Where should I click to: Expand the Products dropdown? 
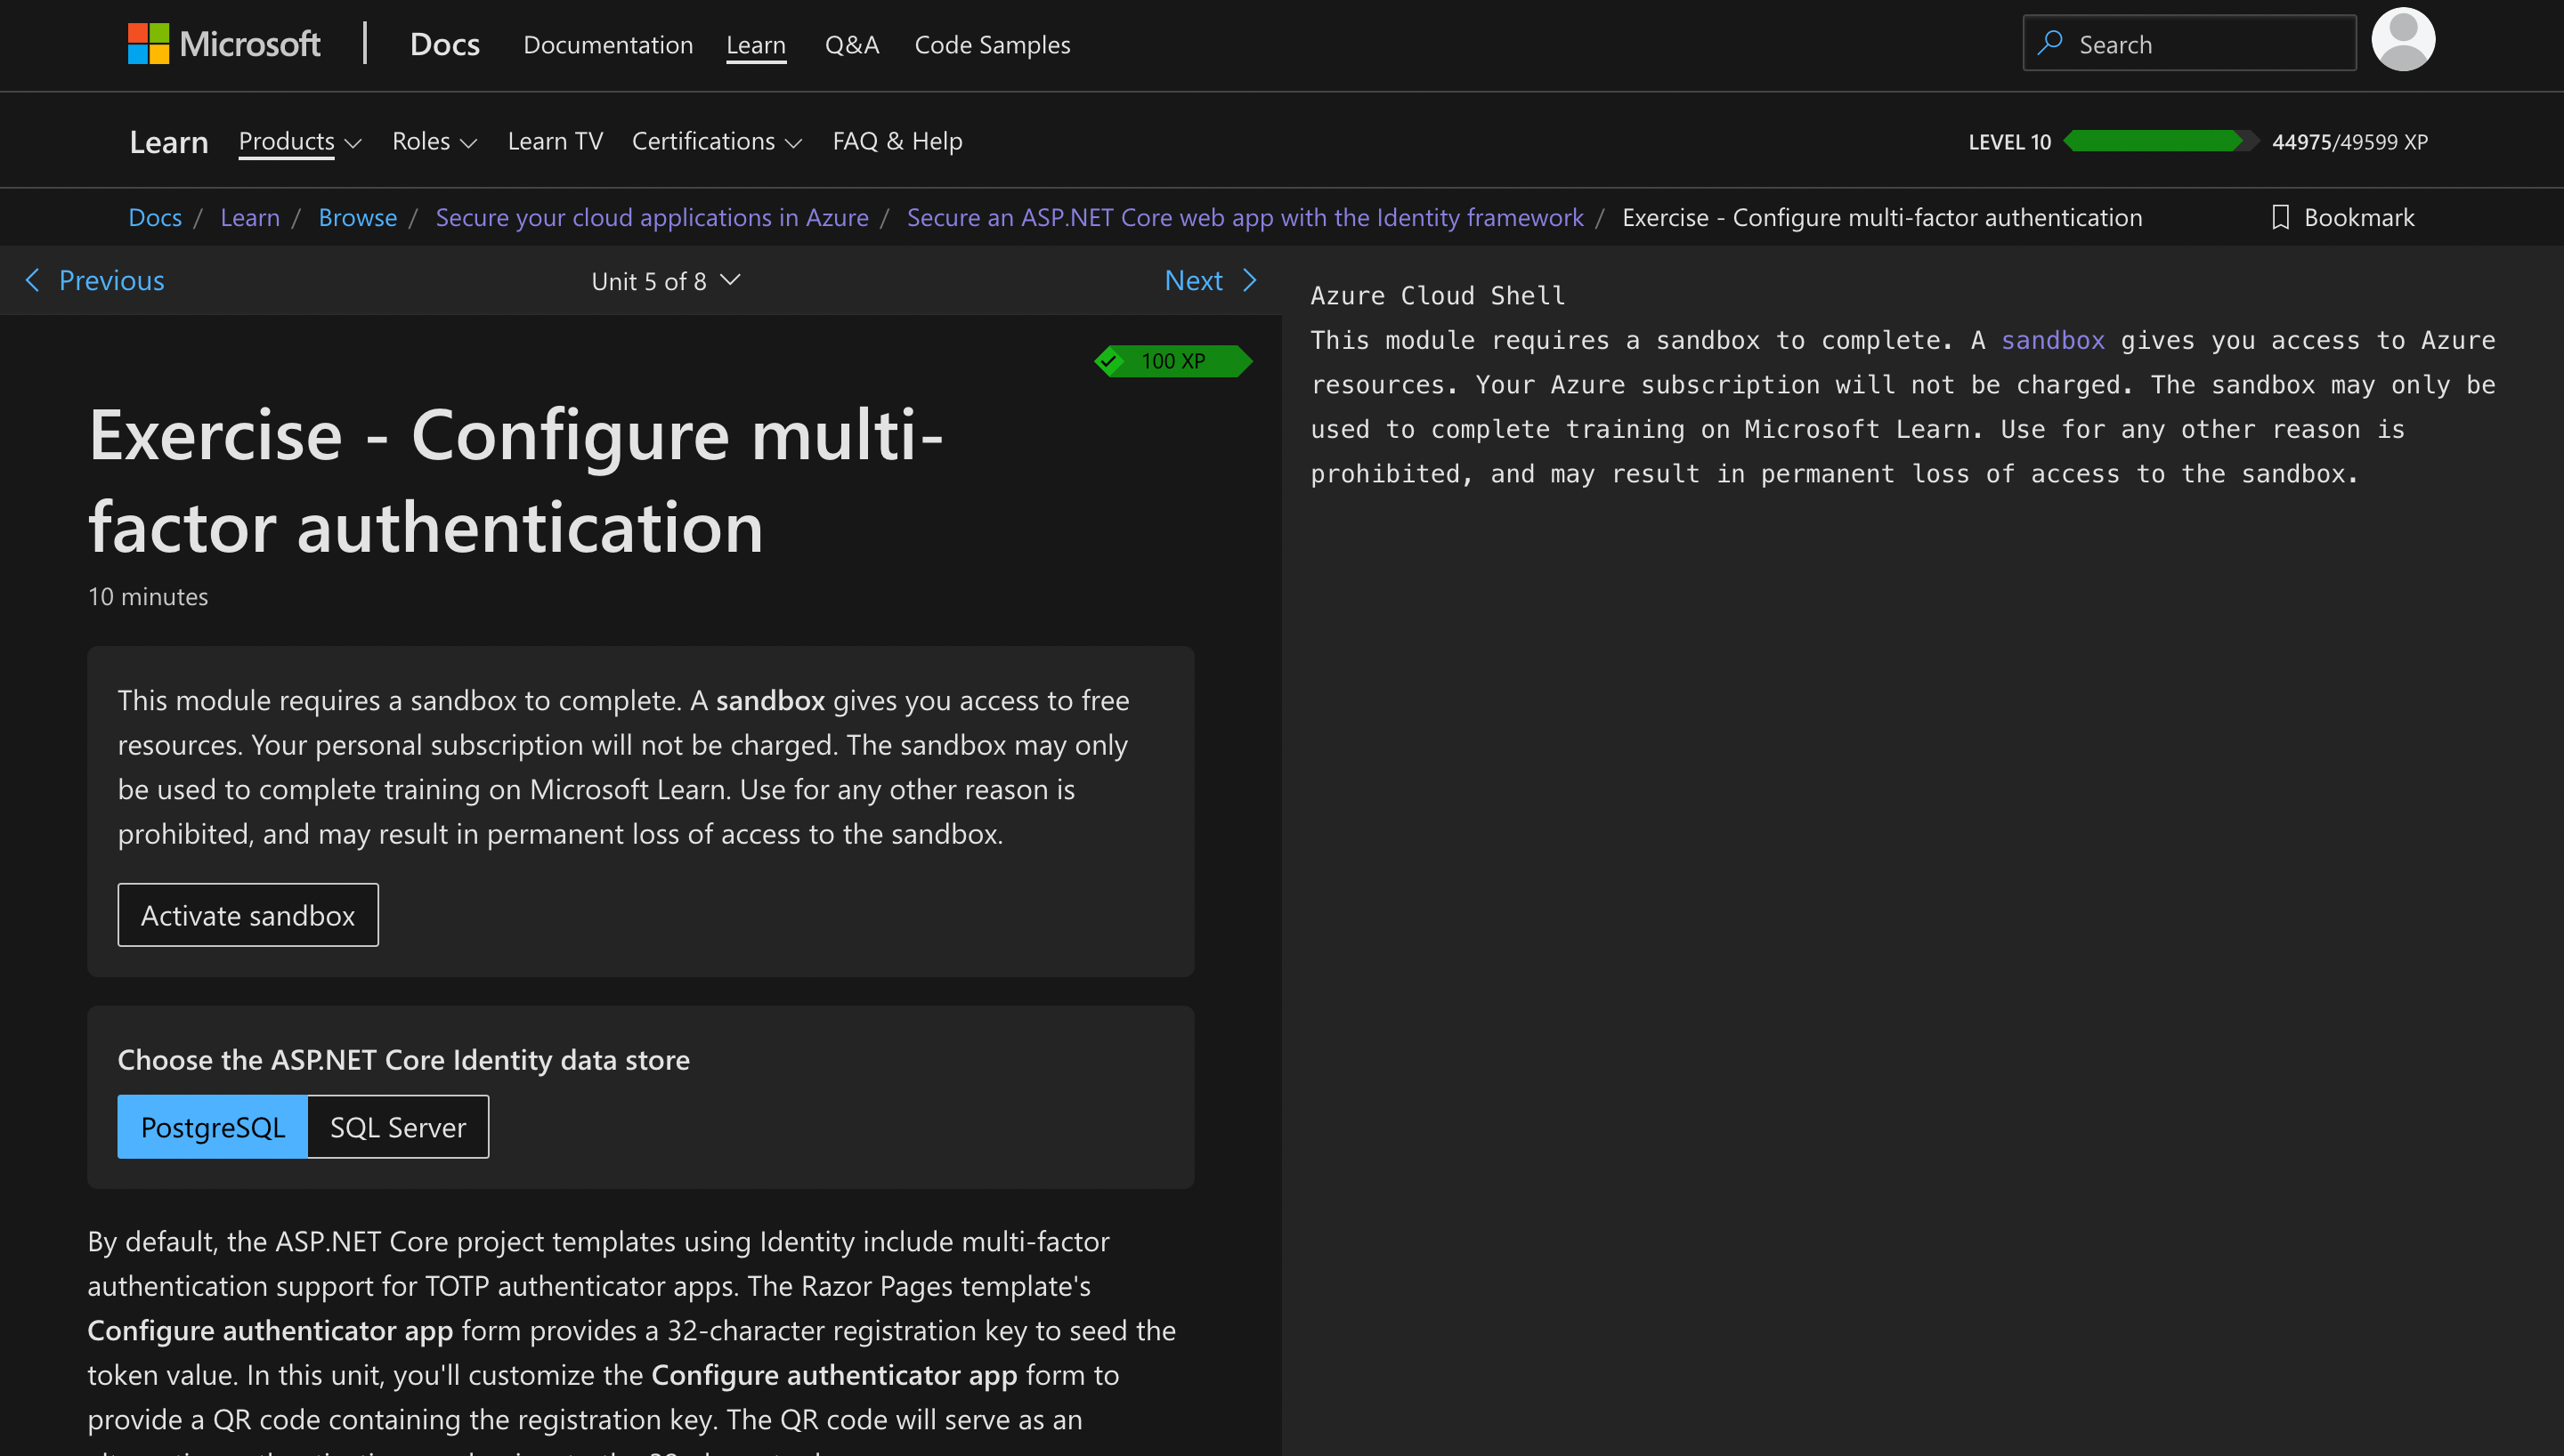298,141
